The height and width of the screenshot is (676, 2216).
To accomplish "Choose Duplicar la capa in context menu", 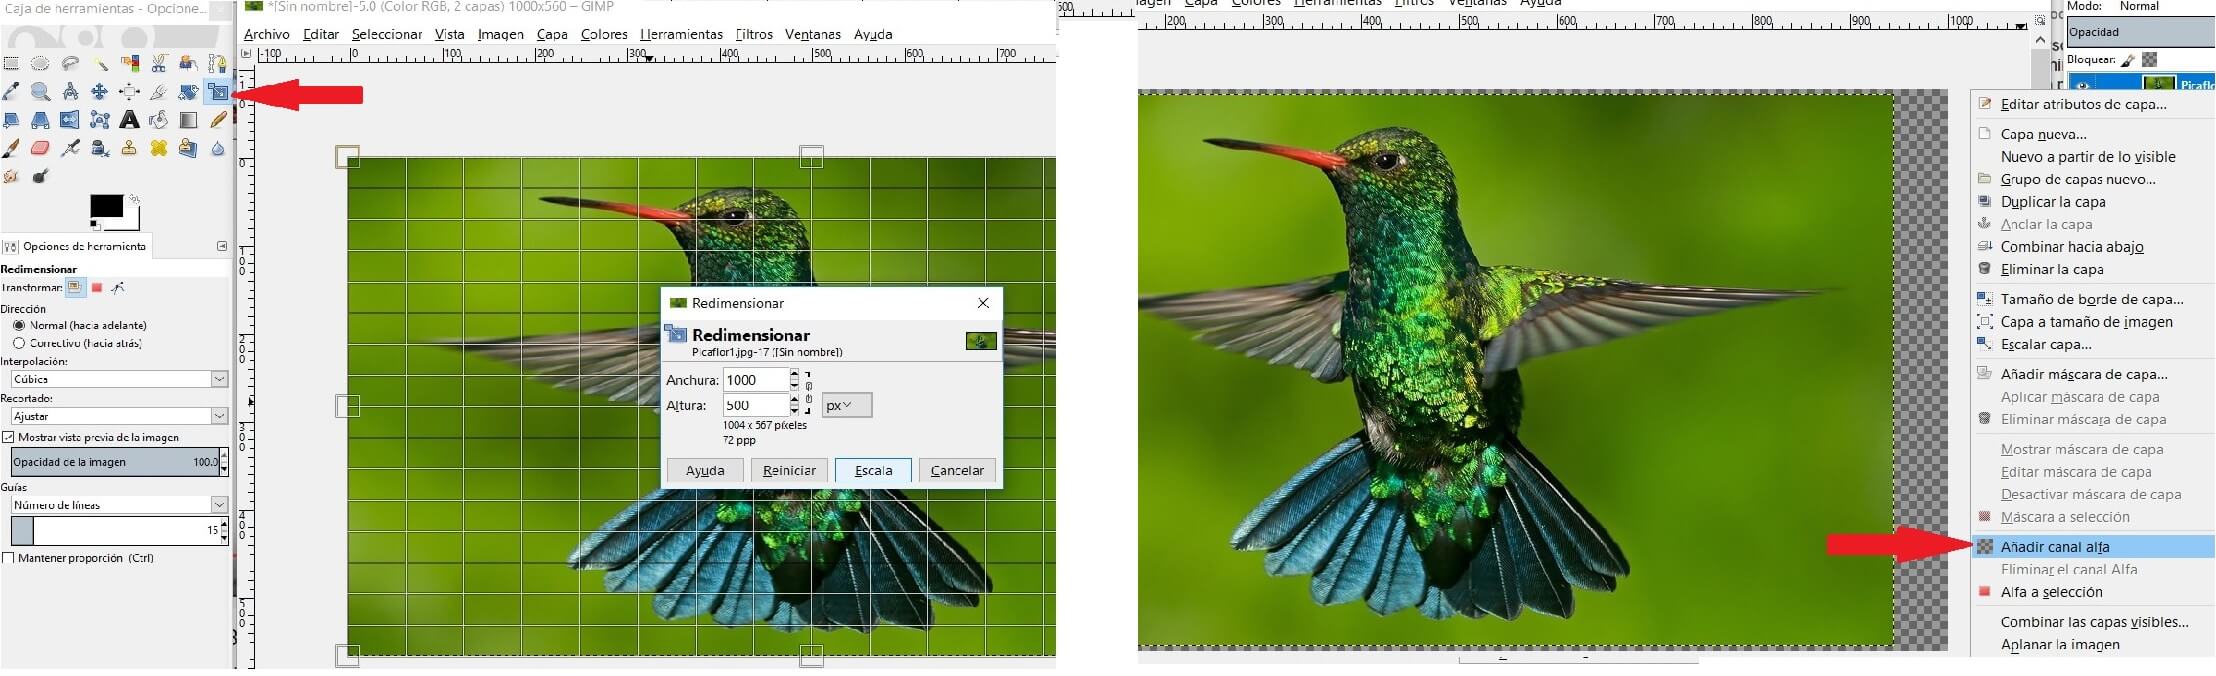I will tap(2092, 202).
